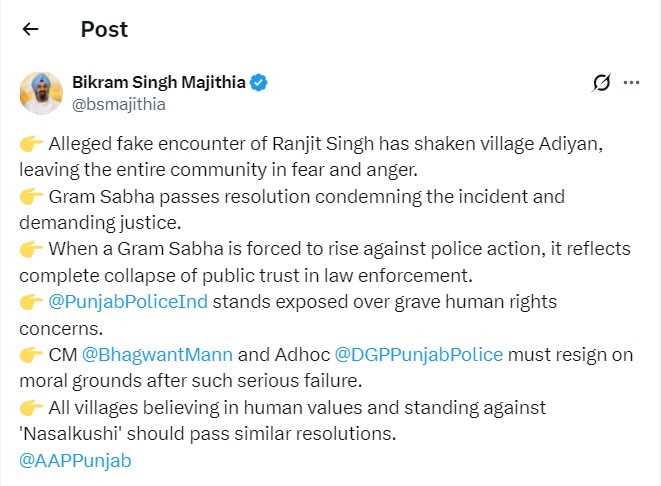
Task: Open the three-dot More options menu
Action: (x=632, y=83)
